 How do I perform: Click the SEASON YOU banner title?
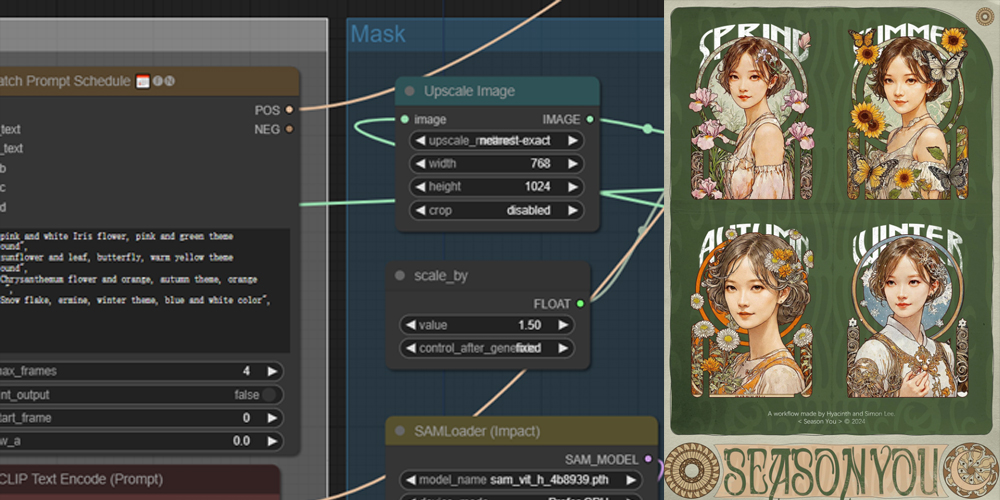pyautogui.click(x=831, y=471)
